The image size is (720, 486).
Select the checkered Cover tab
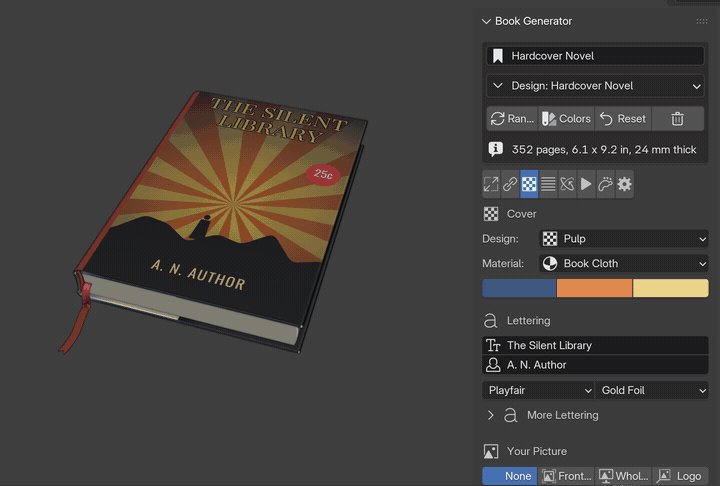click(529, 184)
